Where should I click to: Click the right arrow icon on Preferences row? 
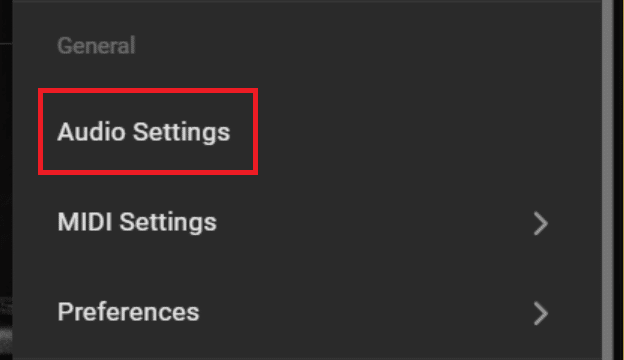pyautogui.click(x=541, y=313)
